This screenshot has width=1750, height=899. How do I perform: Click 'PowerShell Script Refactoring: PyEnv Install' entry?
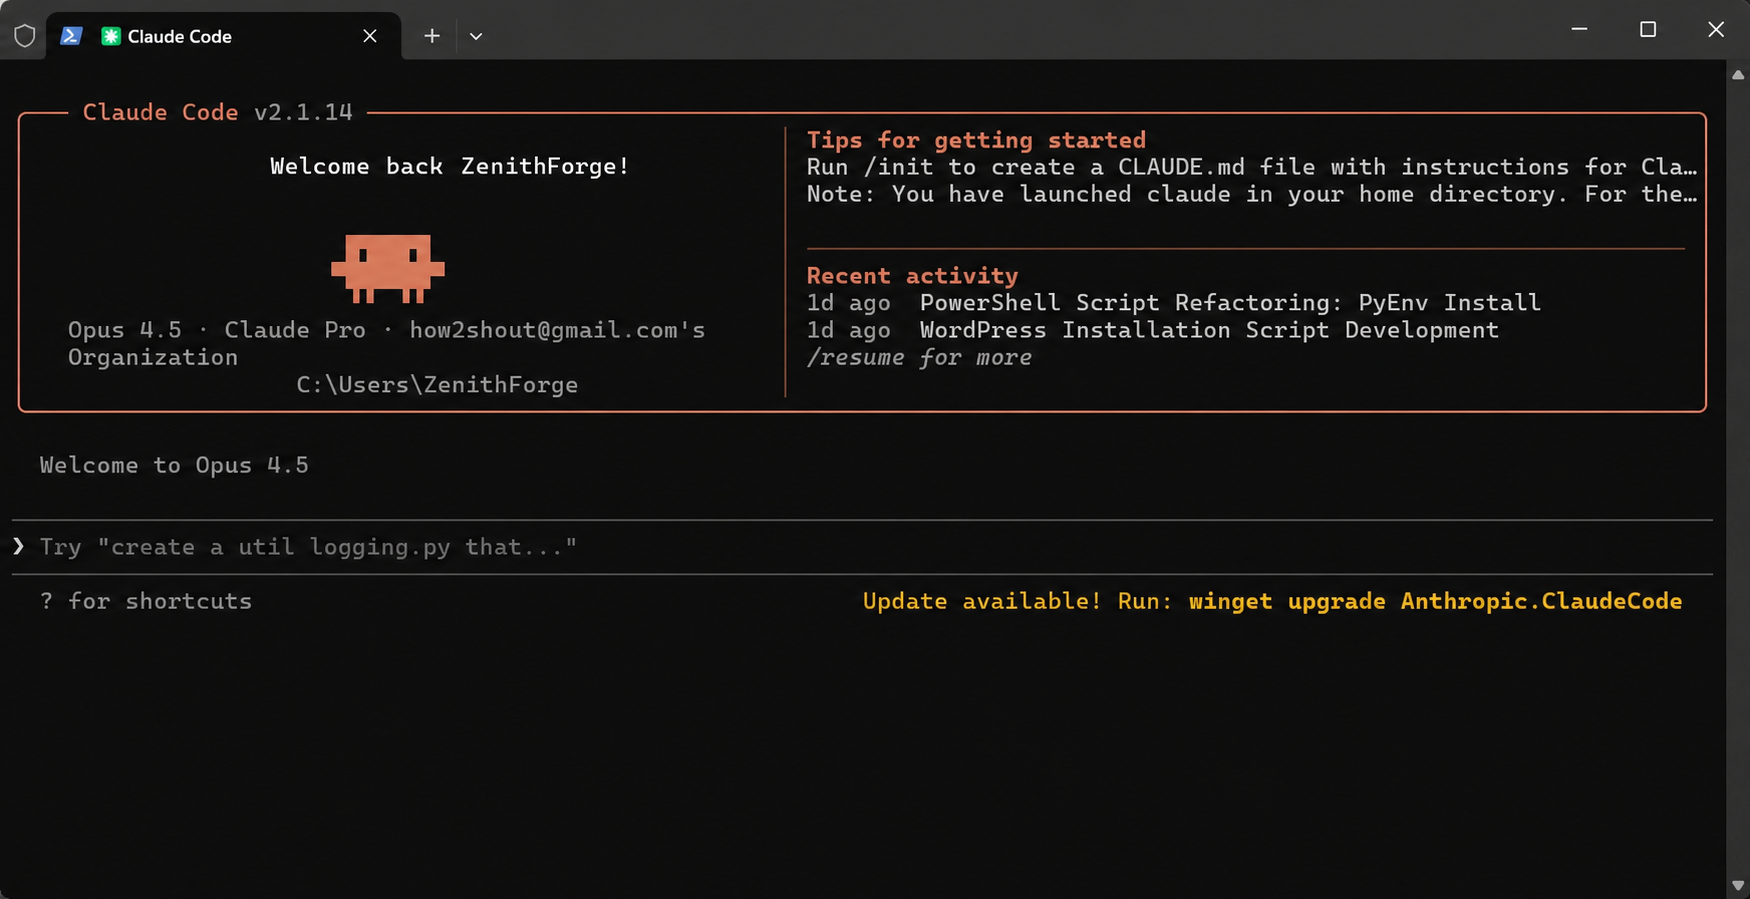(1230, 303)
